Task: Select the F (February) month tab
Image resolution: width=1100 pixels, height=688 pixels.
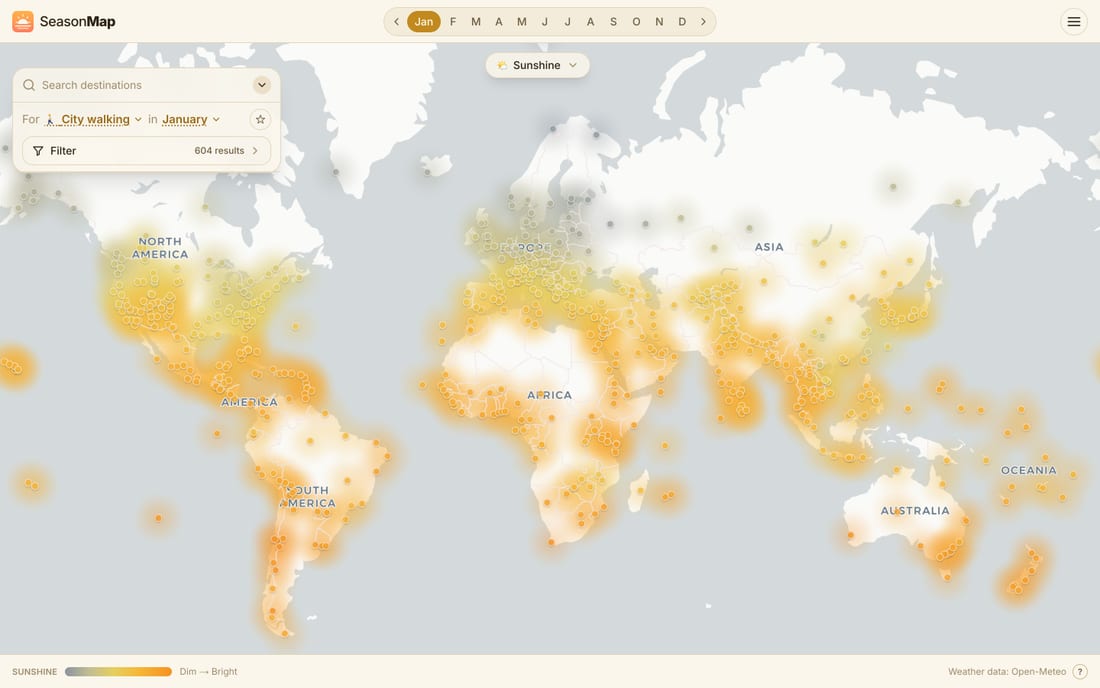Action: point(453,22)
